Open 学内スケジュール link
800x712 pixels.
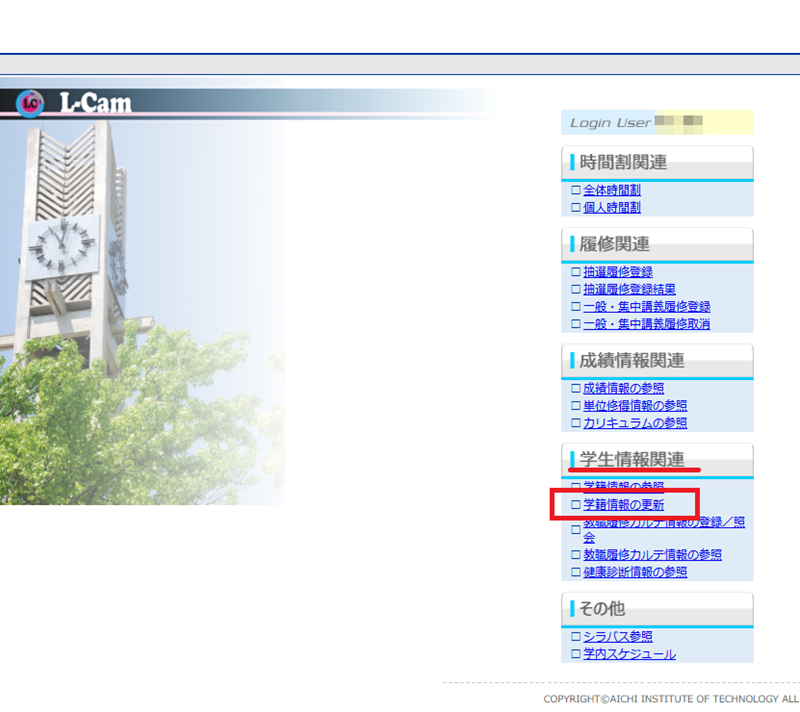click(x=629, y=654)
